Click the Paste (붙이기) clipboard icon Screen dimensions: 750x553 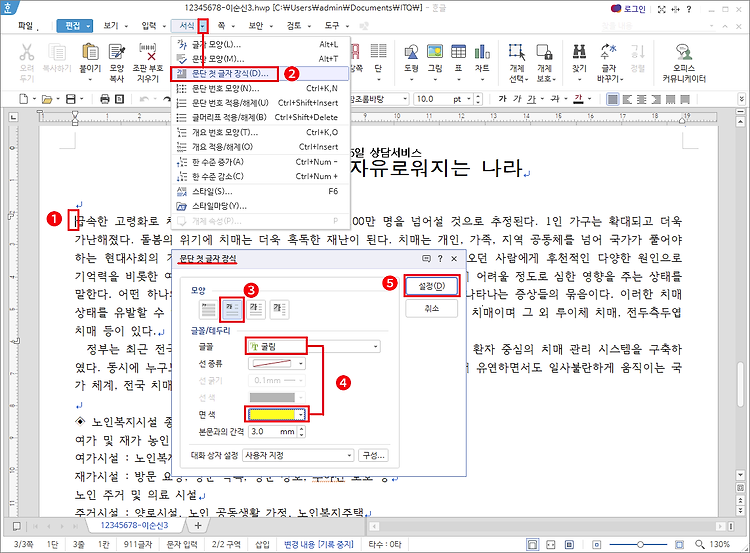click(x=90, y=52)
